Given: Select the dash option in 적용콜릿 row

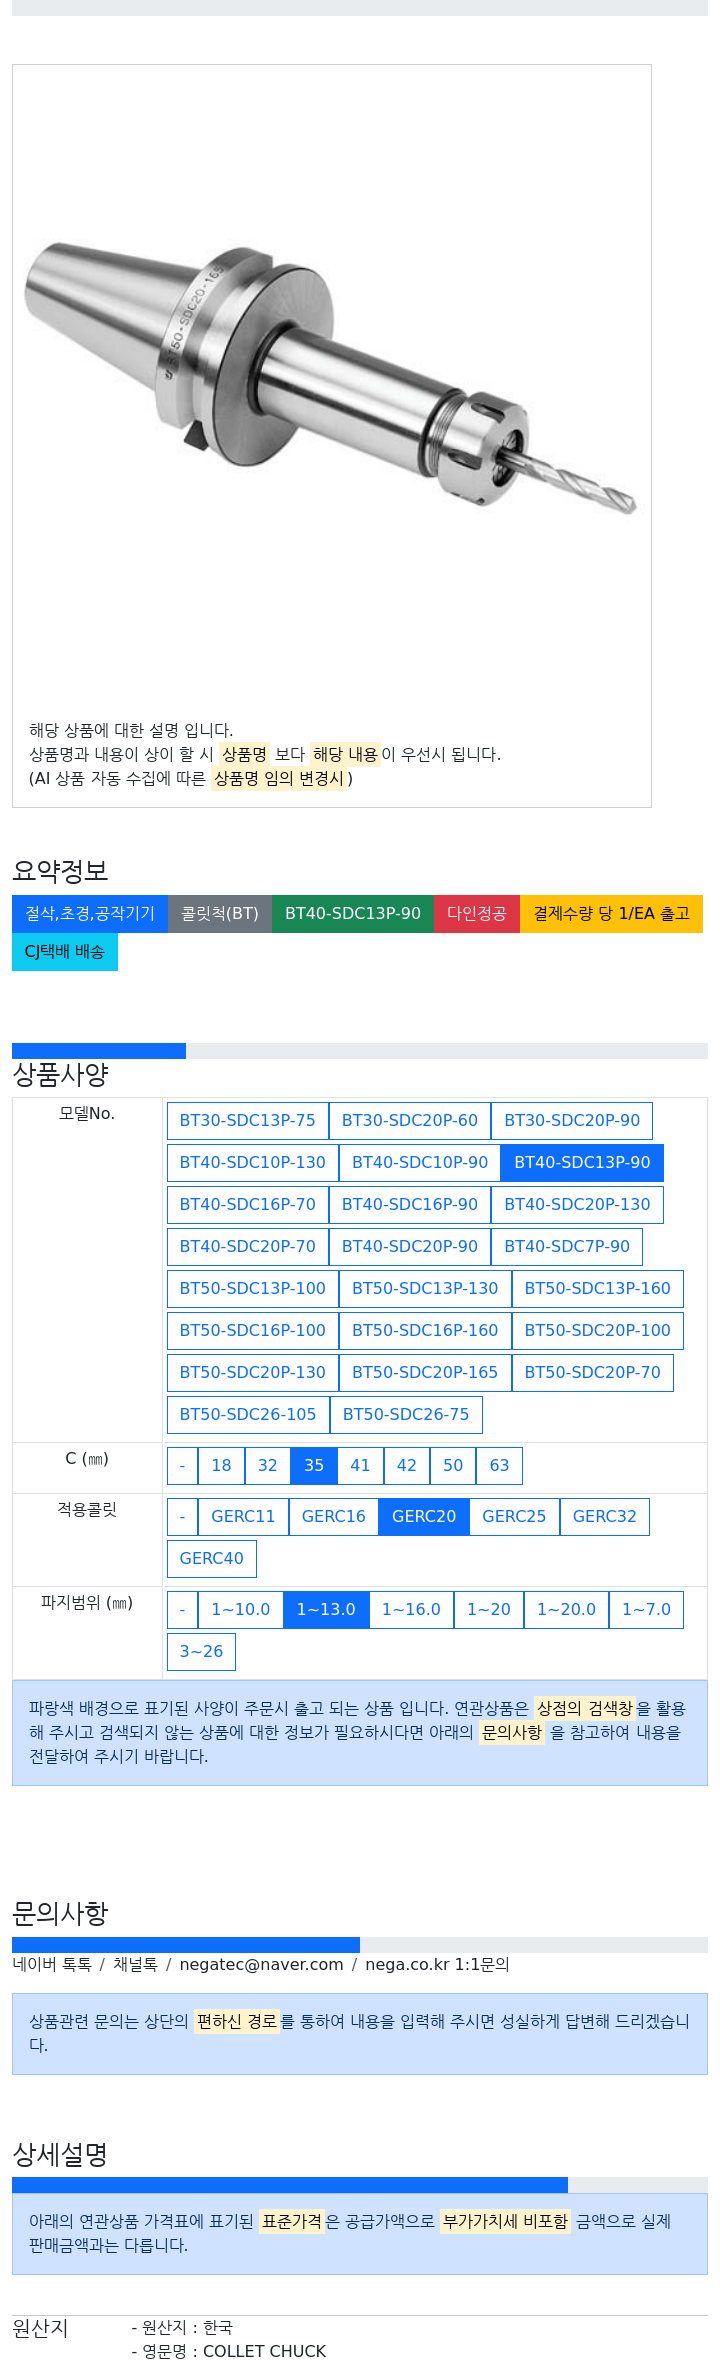Looking at the screenshot, I should pos(182,1517).
